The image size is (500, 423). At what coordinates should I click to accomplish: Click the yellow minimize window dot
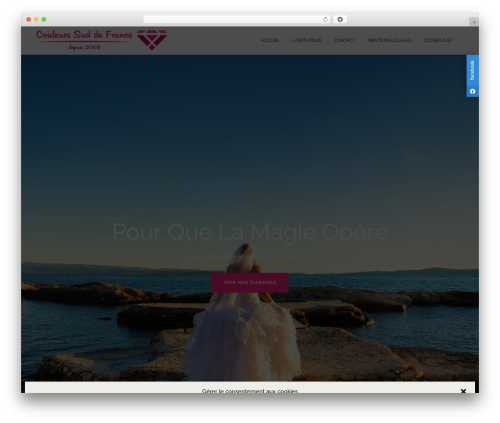click(x=36, y=20)
